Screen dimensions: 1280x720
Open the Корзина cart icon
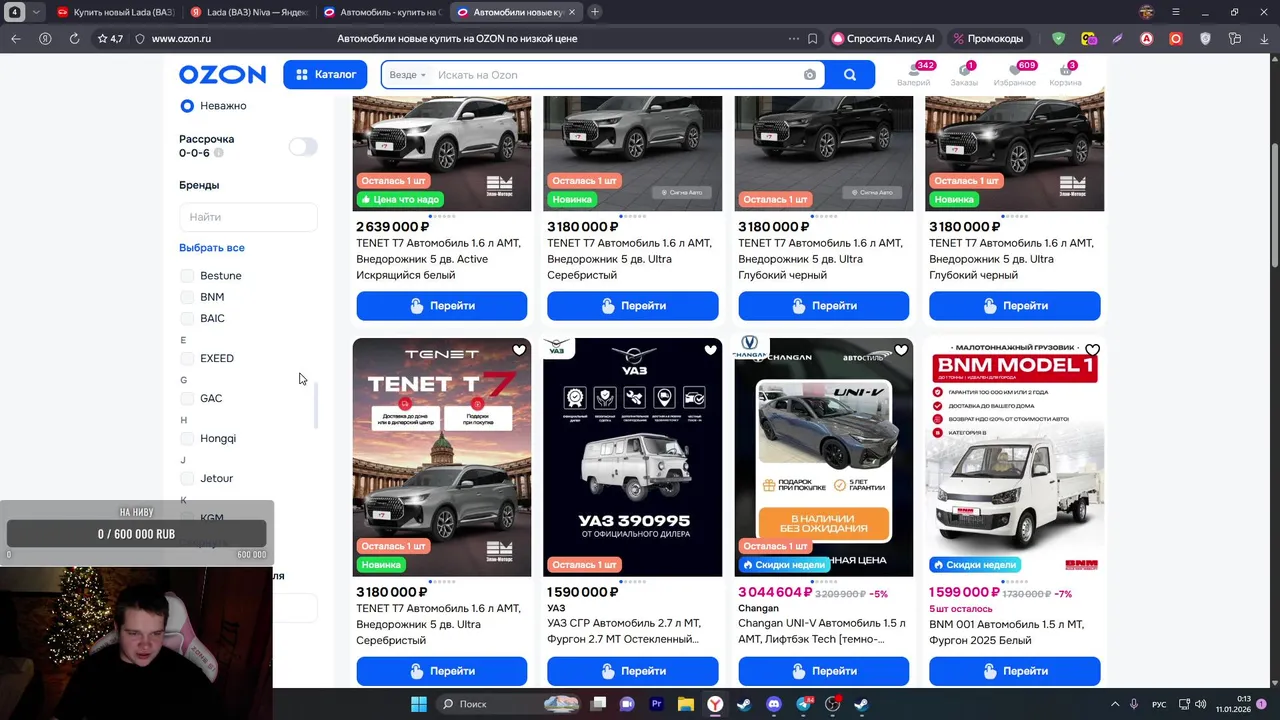point(1065,74)
